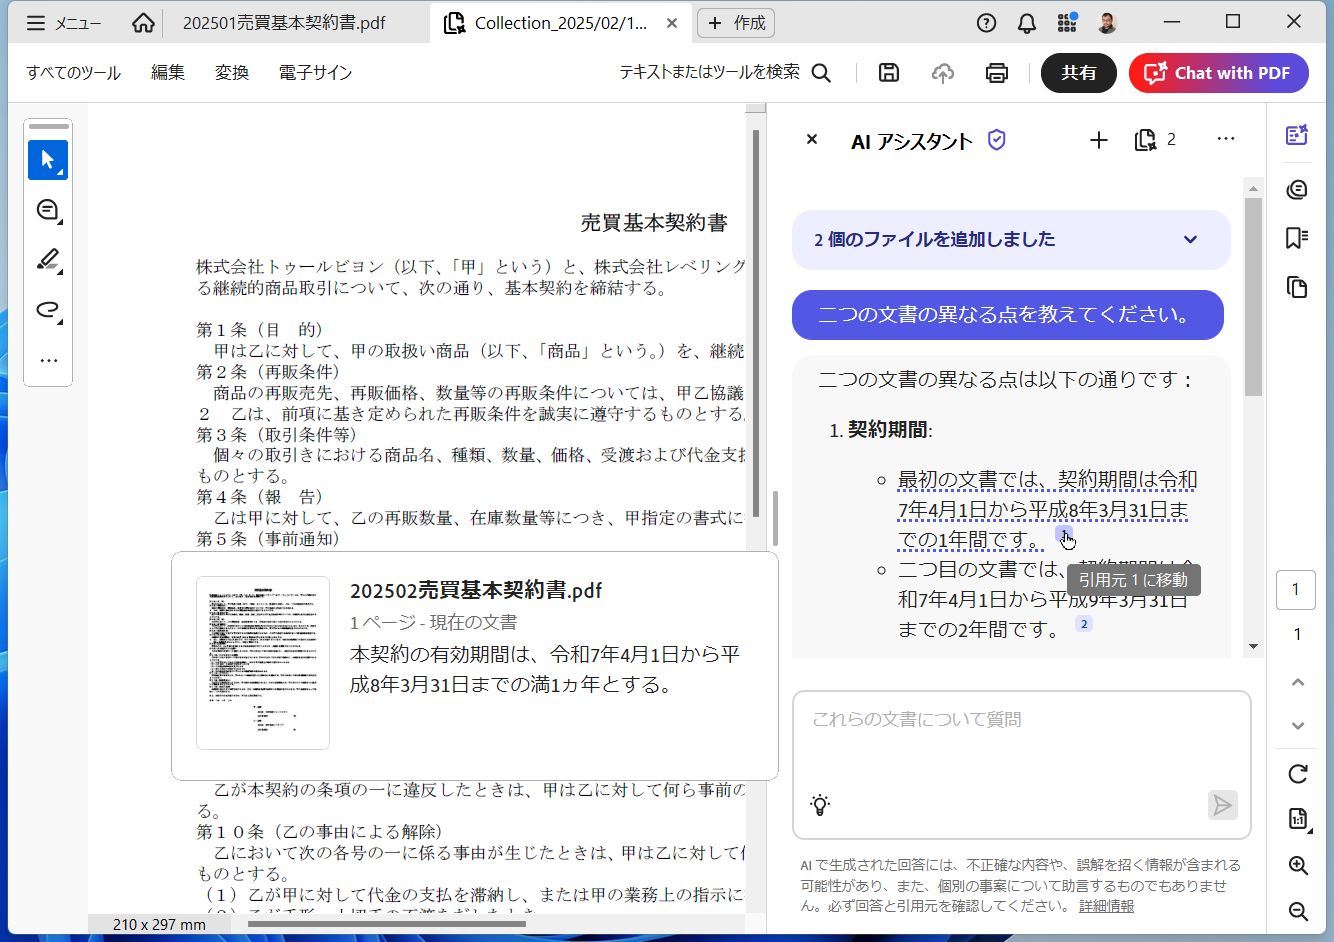This screenshot has height=942, width=1334.
Task: Click the zoom in magnifier icon
Action: [x=1297, y=866]
